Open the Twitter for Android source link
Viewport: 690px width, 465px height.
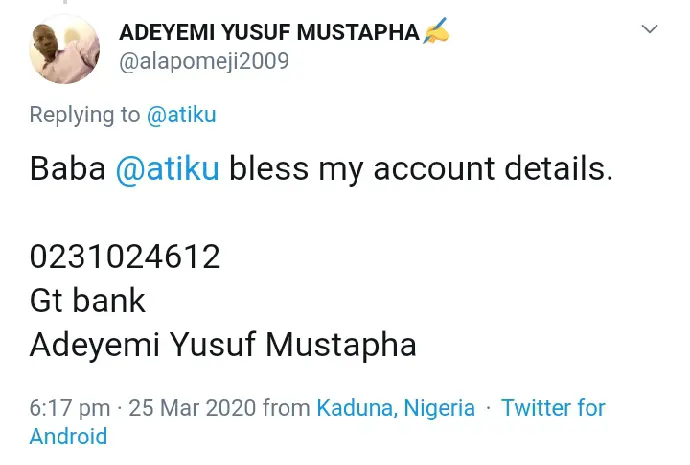[318, 422]
